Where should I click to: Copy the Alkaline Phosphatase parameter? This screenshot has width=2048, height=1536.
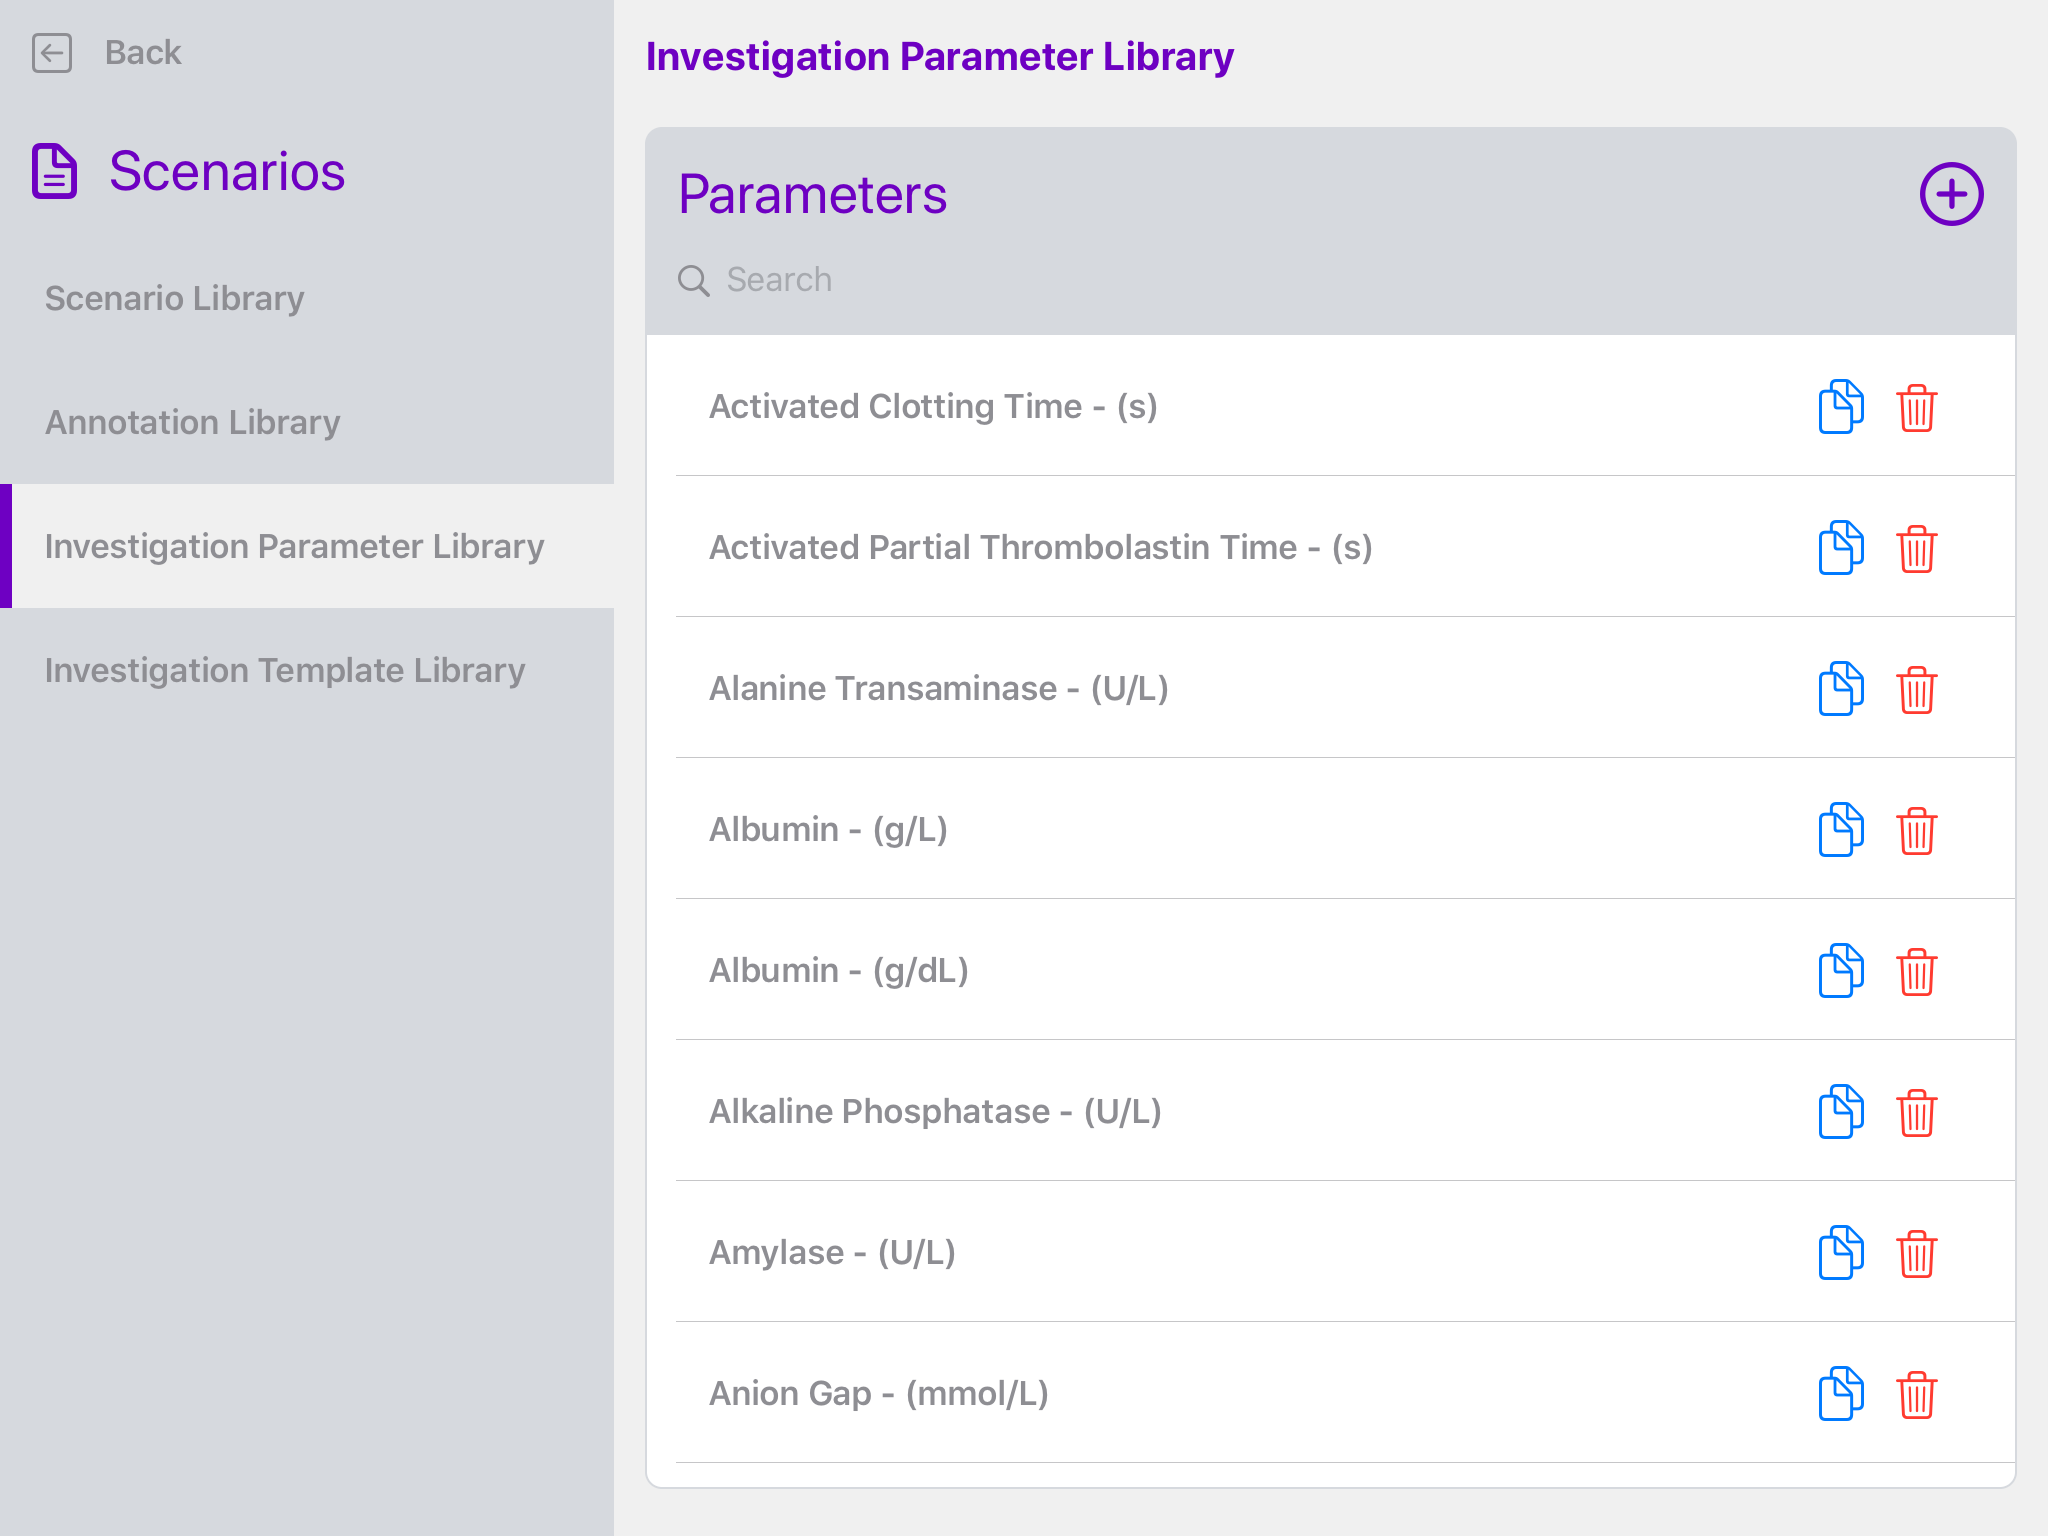coord(1840,1111)
